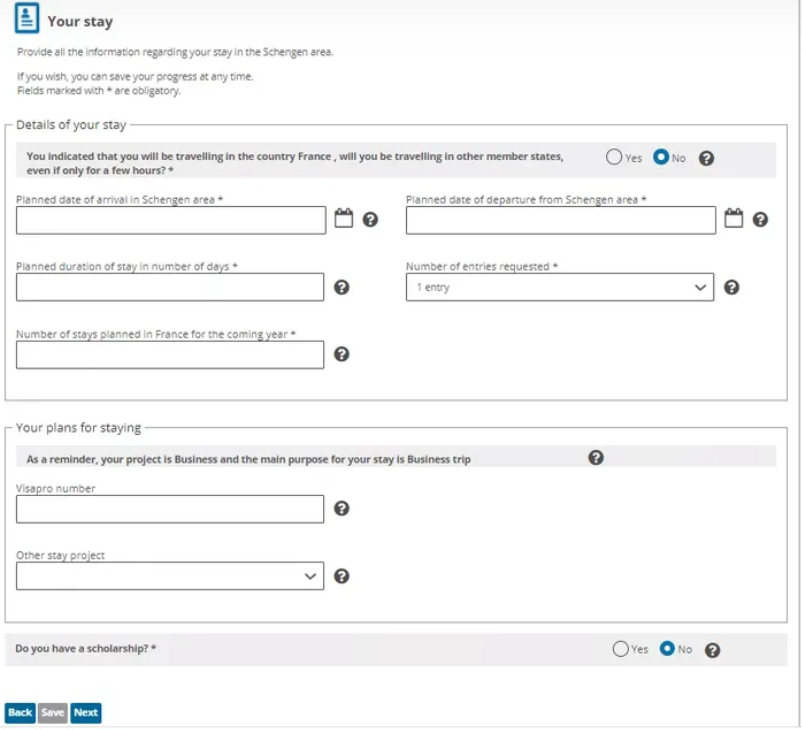
Task: Click the number of stays in France field
Action: pos(170,355)
